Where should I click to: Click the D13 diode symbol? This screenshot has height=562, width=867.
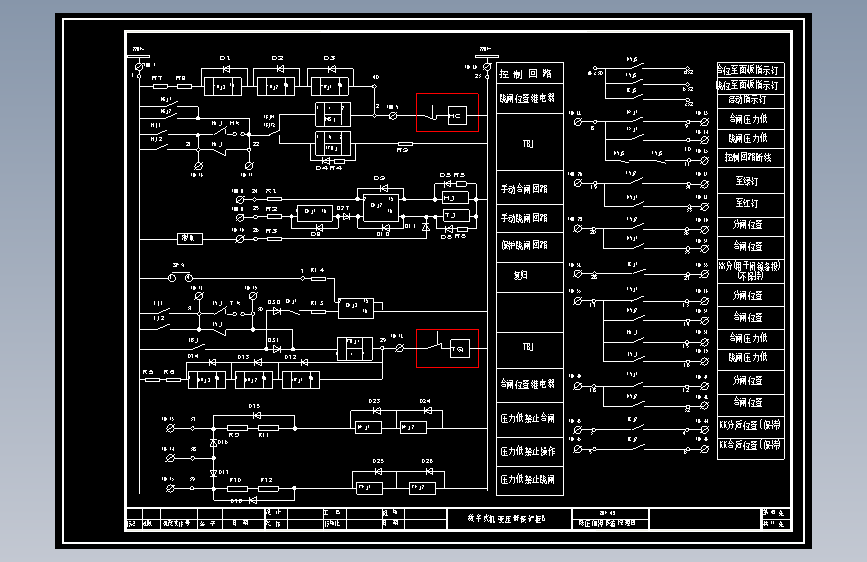[257, 362]
